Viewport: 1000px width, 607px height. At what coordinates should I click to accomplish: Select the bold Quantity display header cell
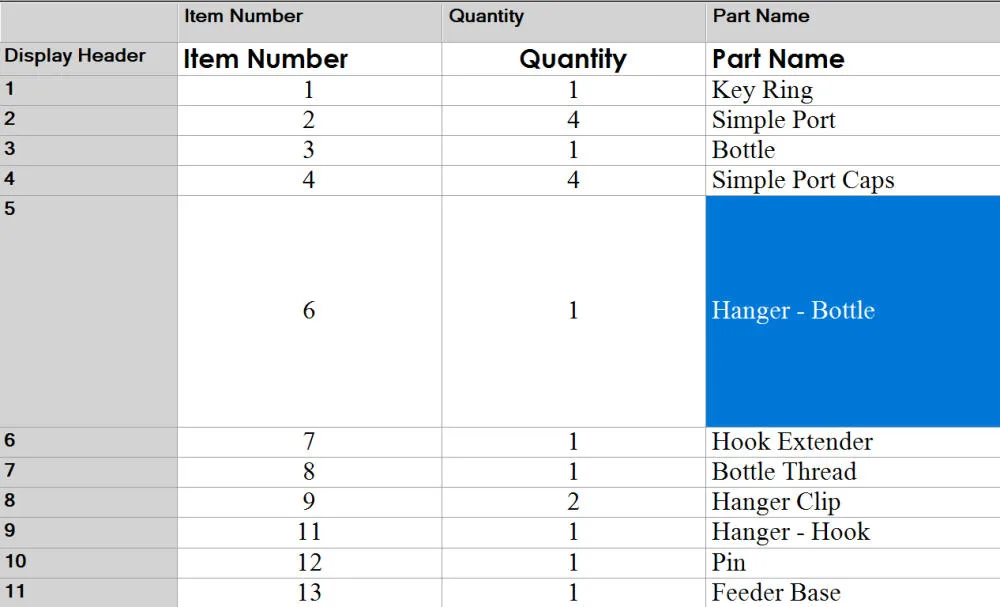click(573, 59)
